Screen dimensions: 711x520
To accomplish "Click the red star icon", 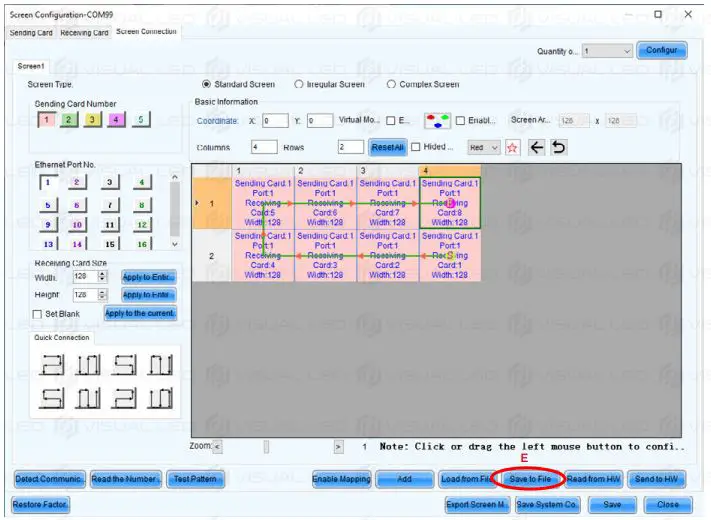I will [x=512, y=147].
